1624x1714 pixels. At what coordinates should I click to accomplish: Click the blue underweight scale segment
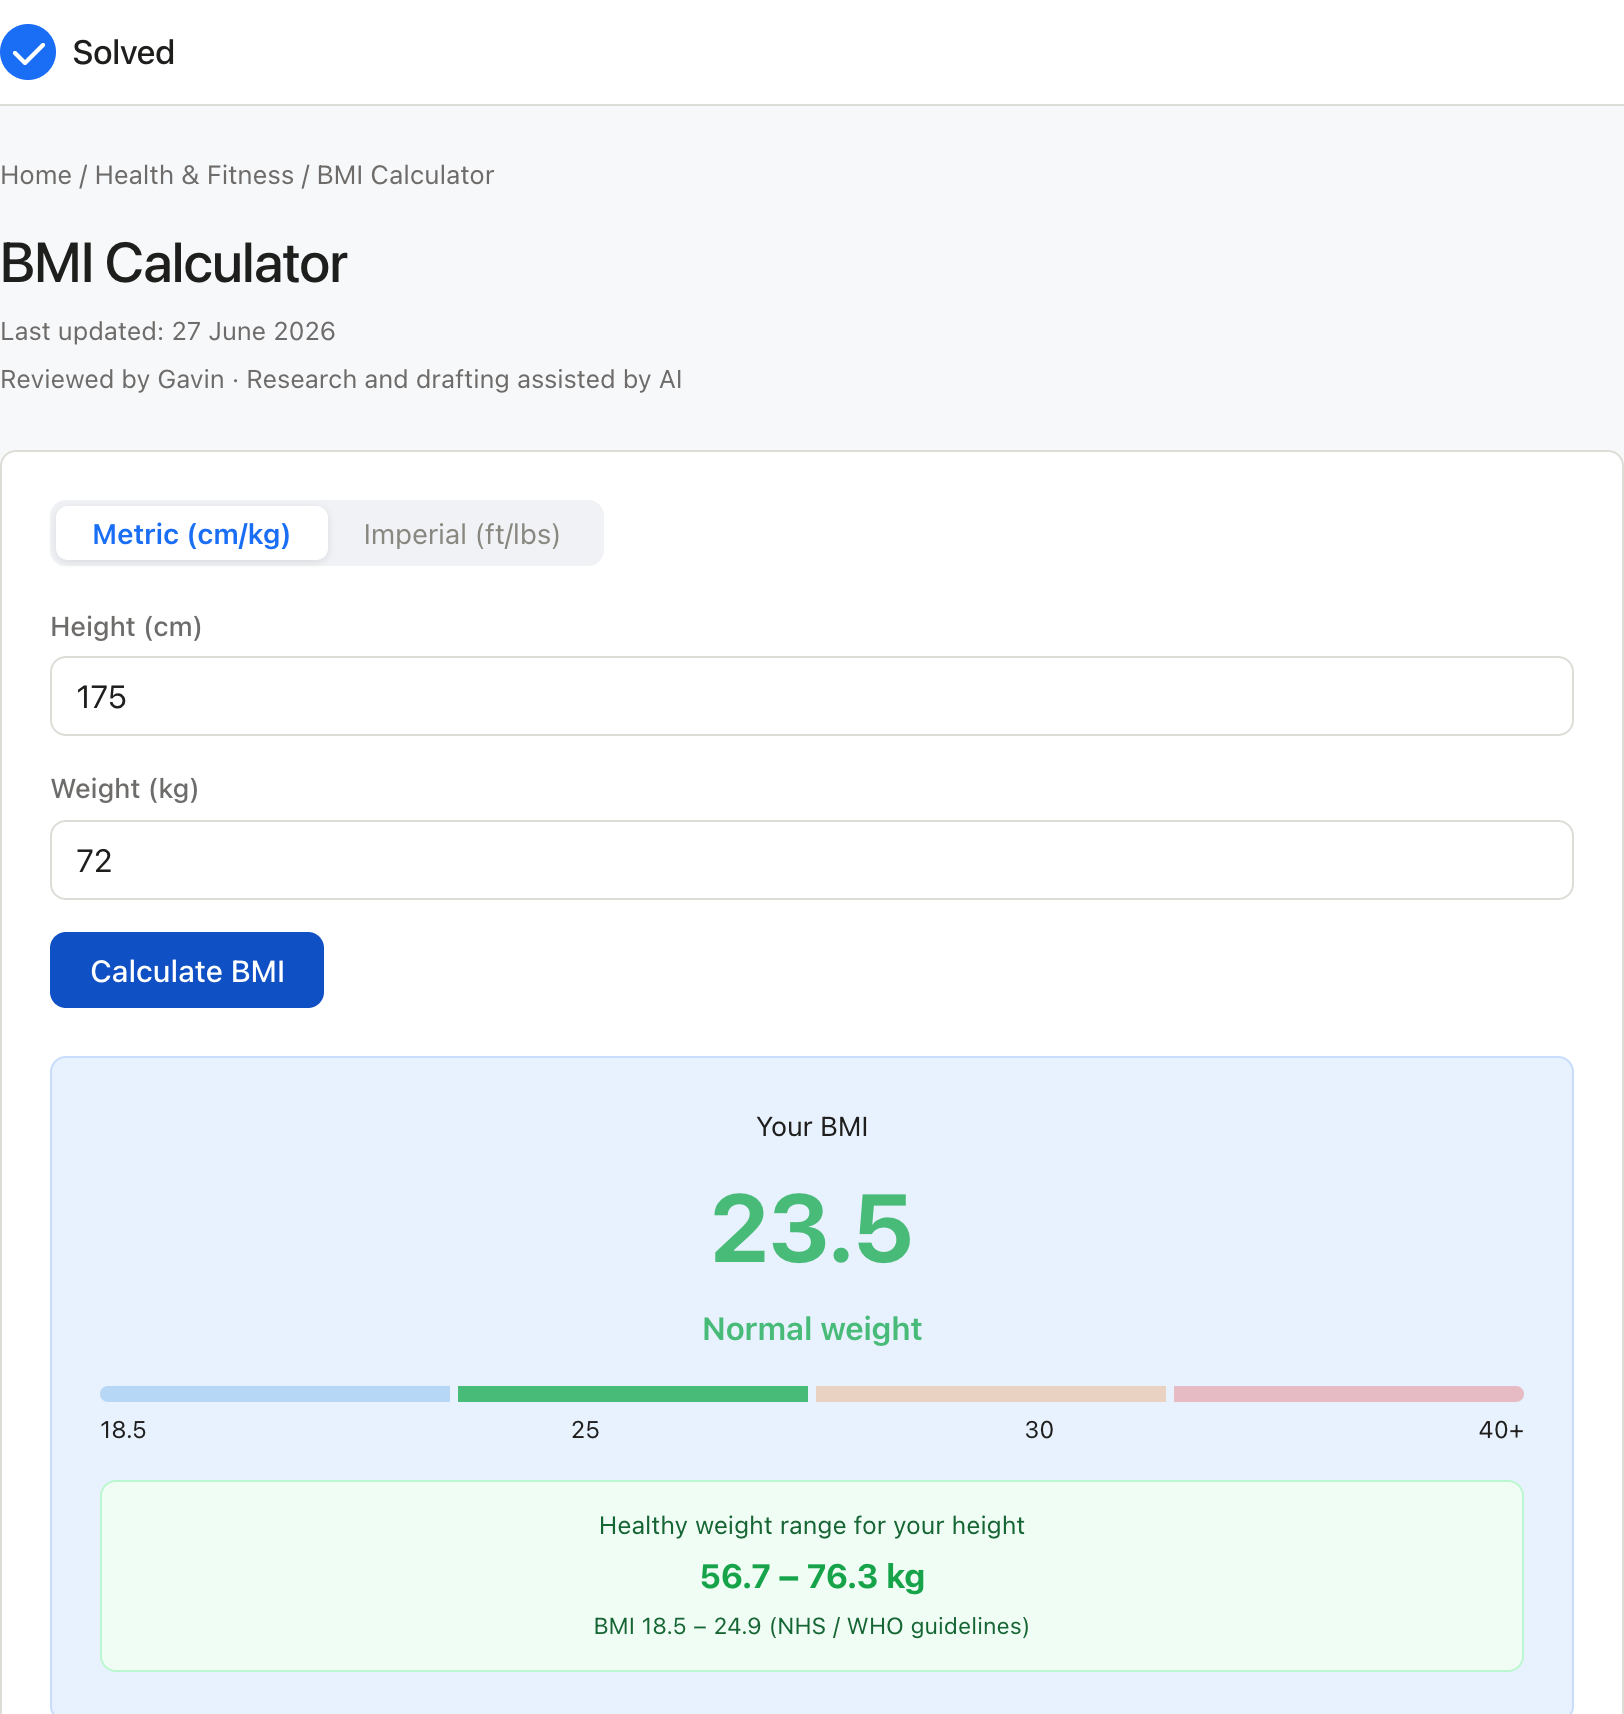(275, 1394)
